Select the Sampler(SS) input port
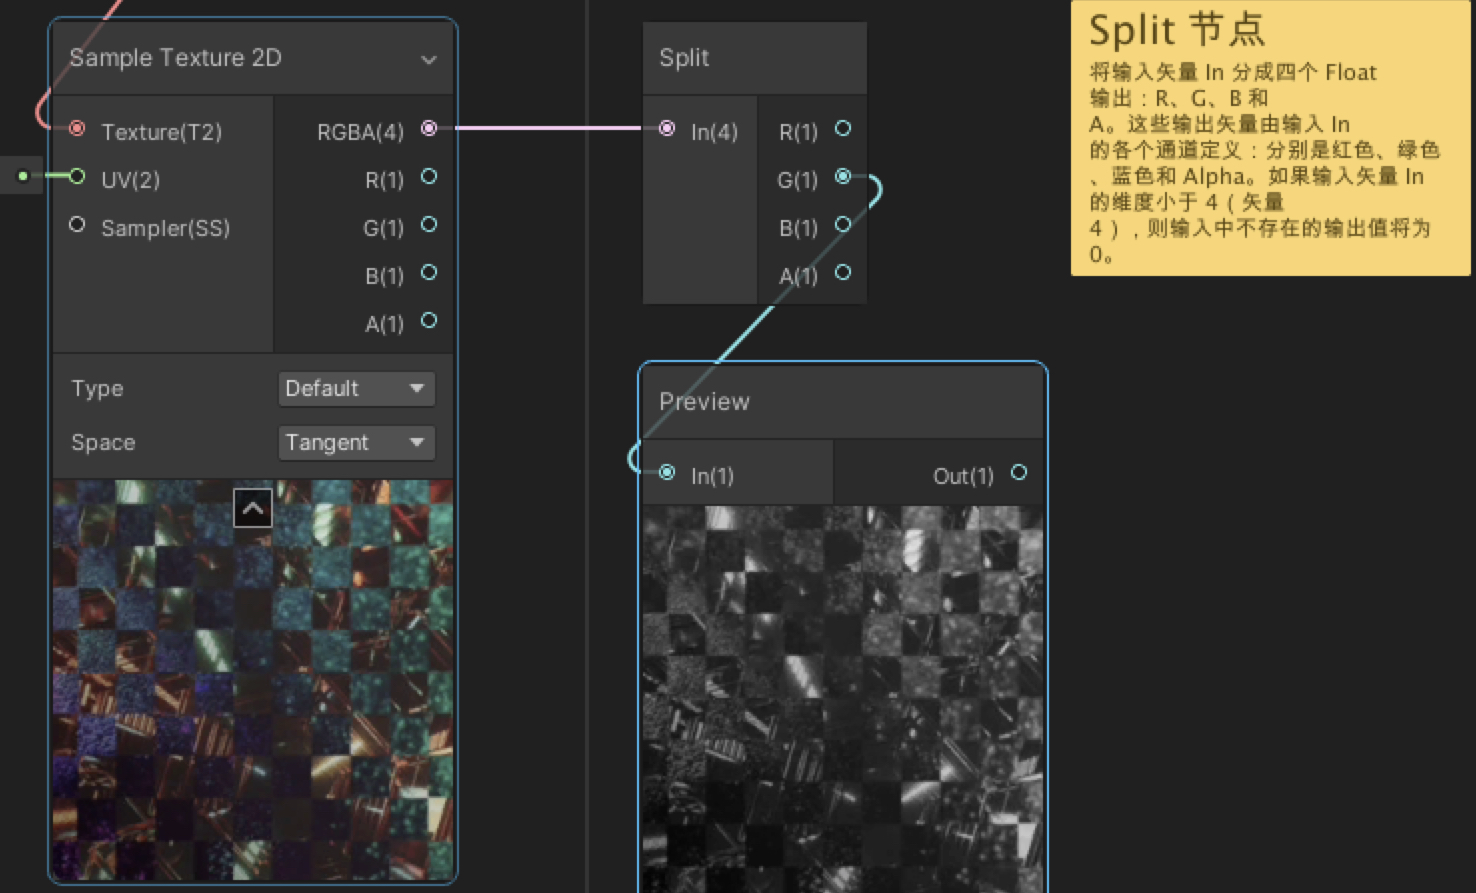 (77, 224)
